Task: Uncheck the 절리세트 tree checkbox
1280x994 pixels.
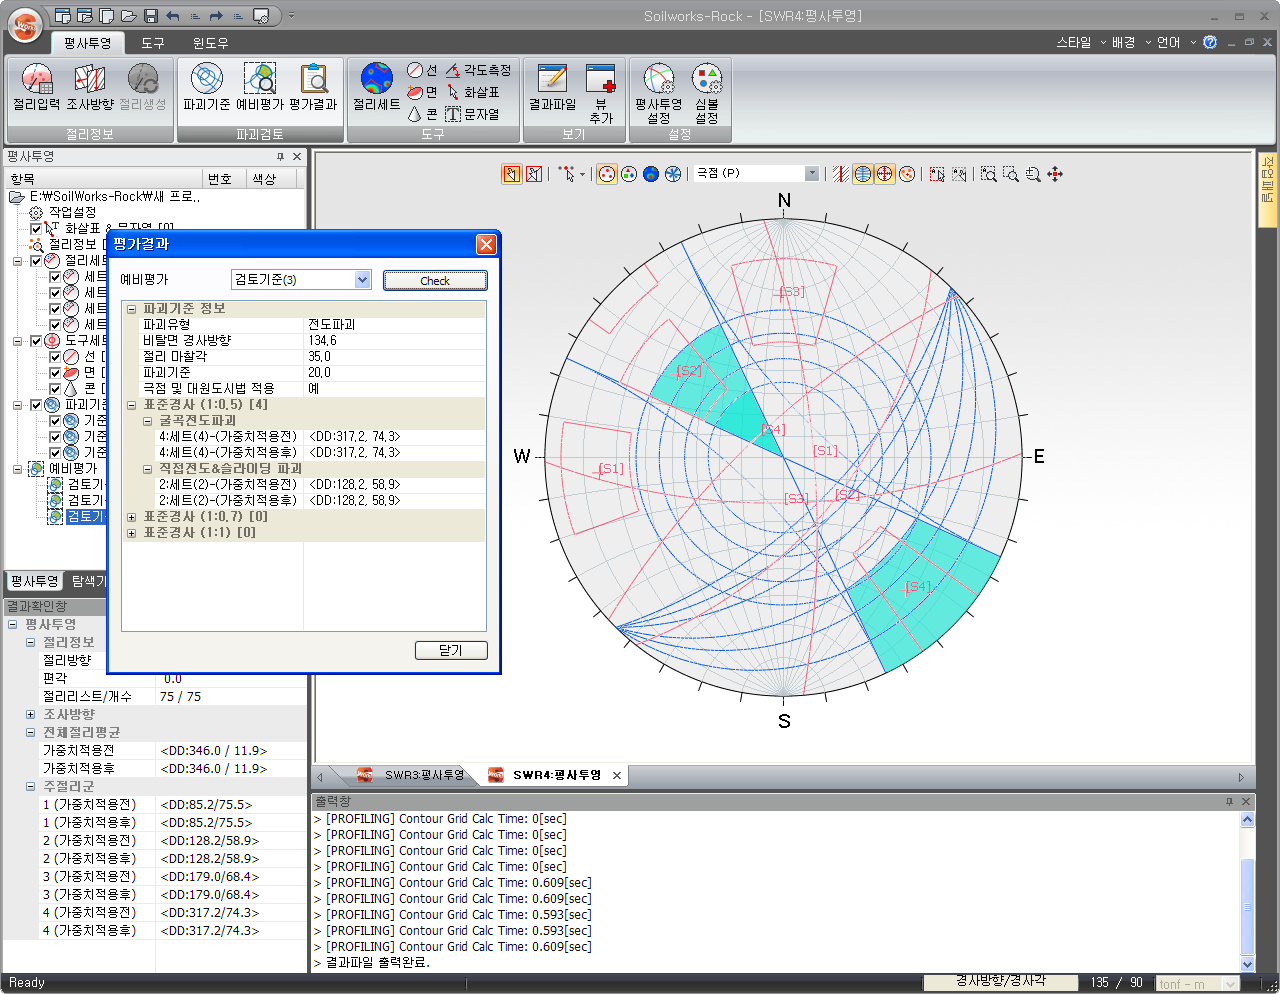Action: coord(36,261)
